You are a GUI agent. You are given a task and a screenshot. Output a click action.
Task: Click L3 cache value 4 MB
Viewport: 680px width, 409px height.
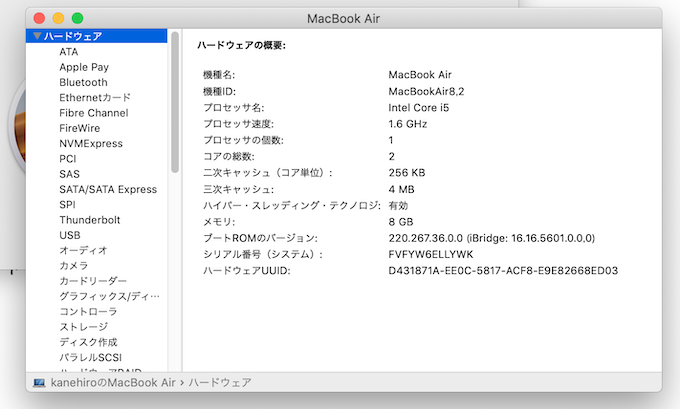(x=402, y=189)
